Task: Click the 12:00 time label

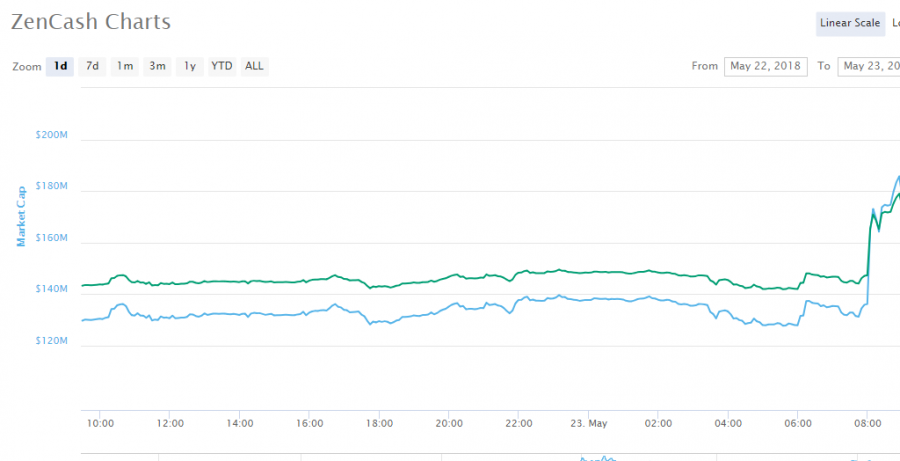Action: [170, 424]
